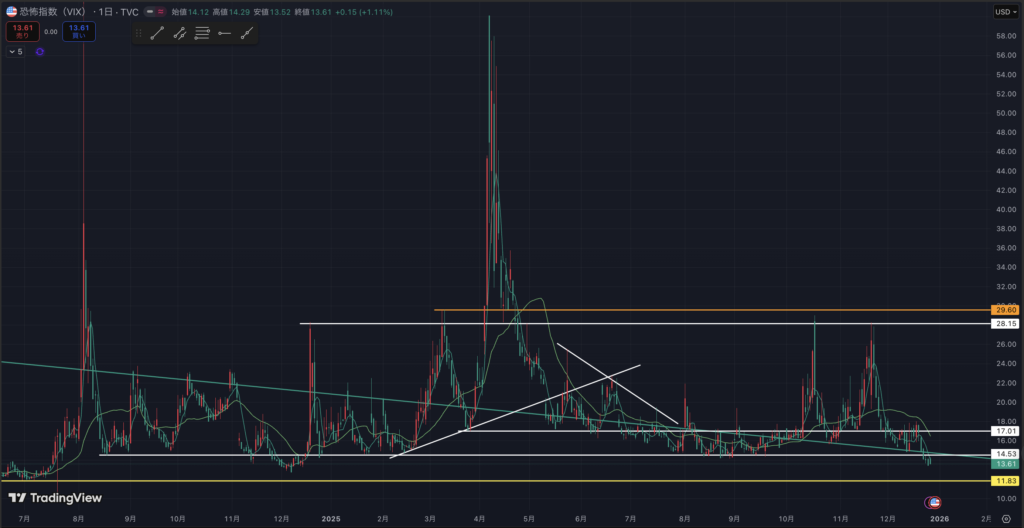This screenshot has height=528, width=1024.
Task: Select the trend line drawing tool
Action: click(x=157, y=33)
